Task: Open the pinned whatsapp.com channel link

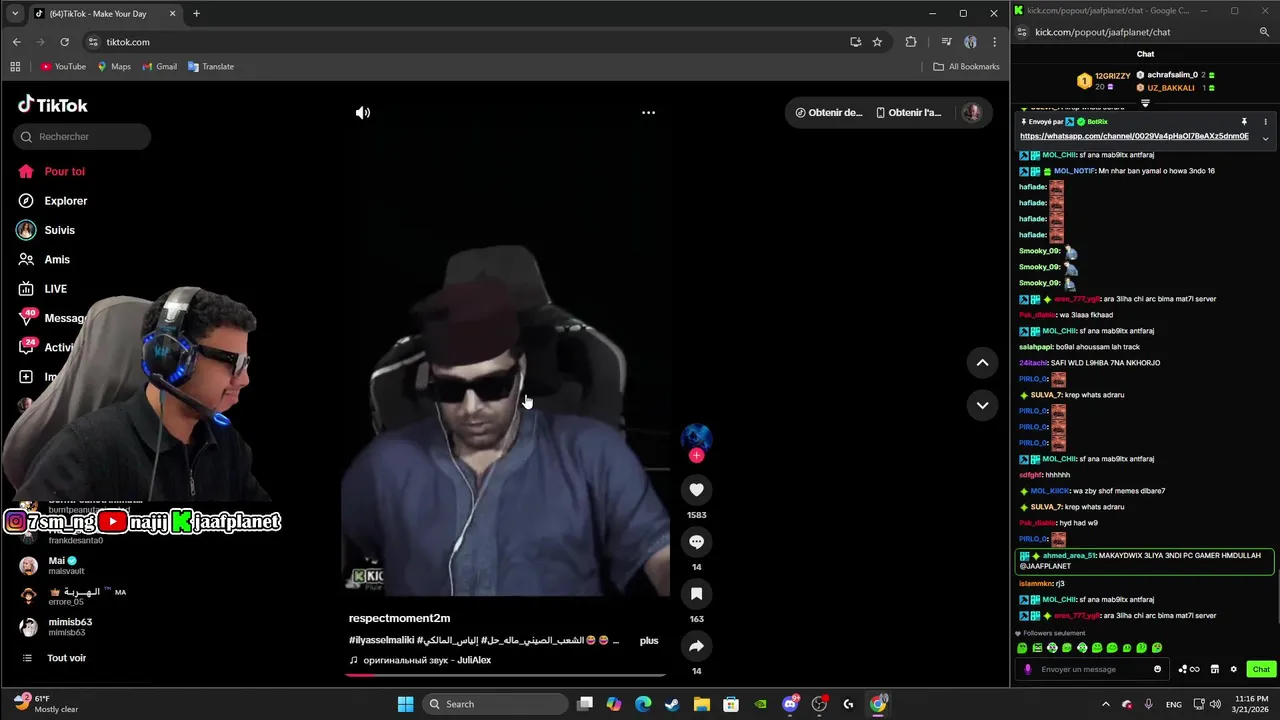Action: tap(1134, 136)
